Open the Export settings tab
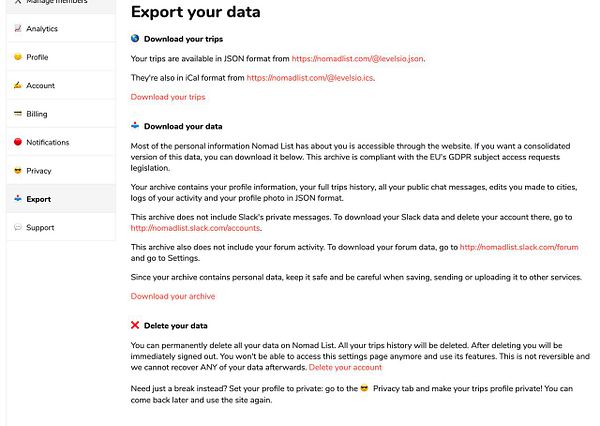This screenshot has width=600, height=426. click(61, 199)
